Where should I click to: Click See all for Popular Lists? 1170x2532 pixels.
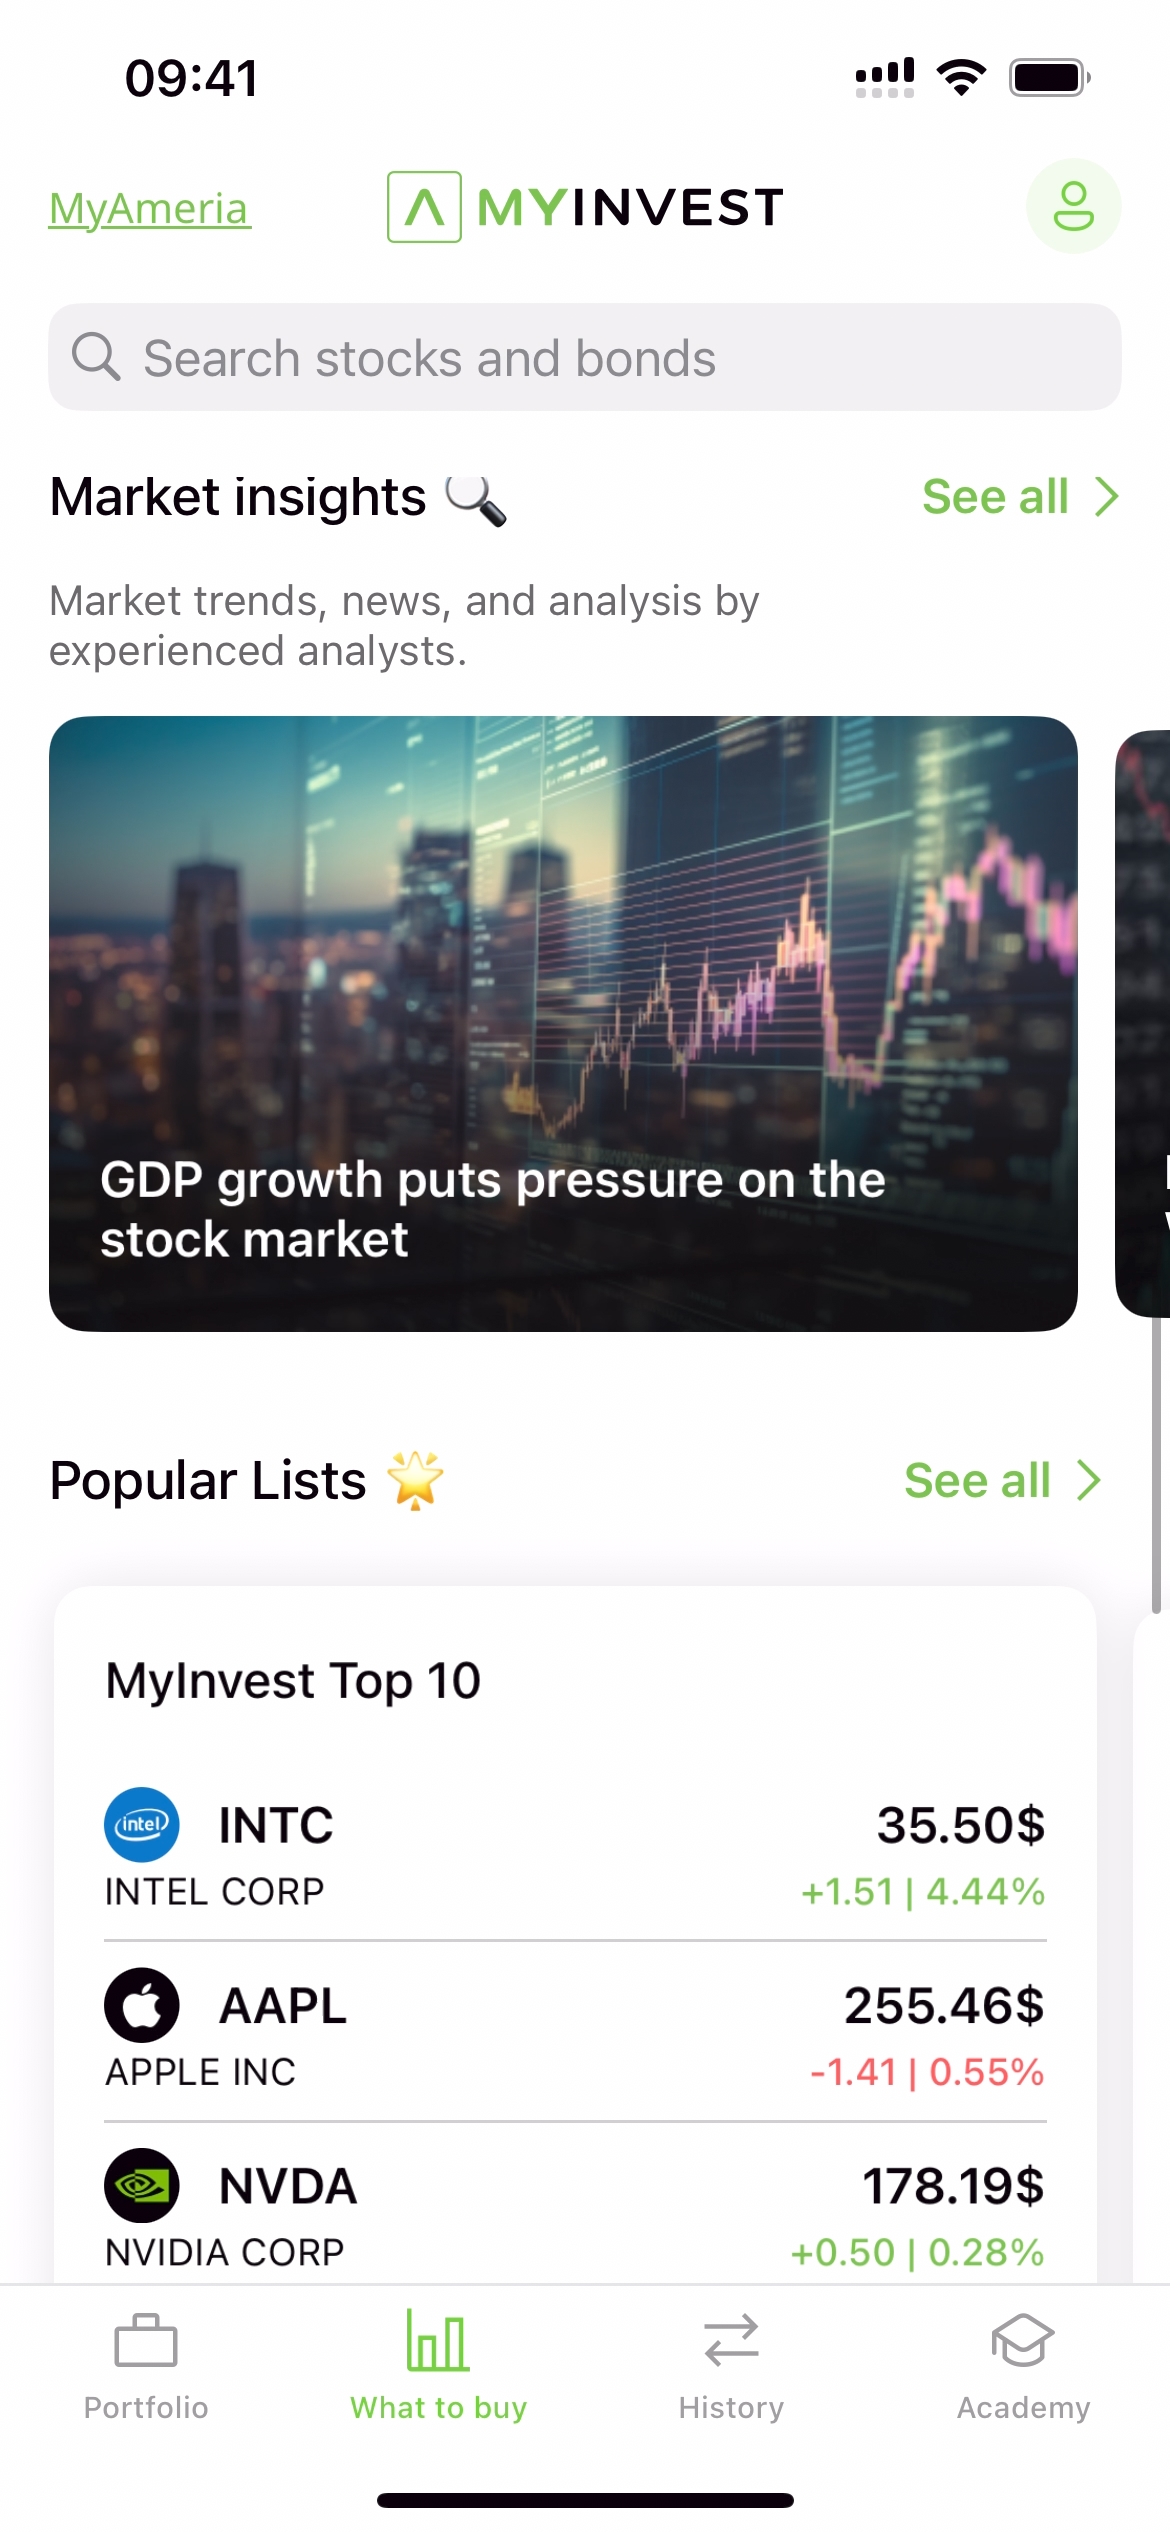coord(977,1481)
